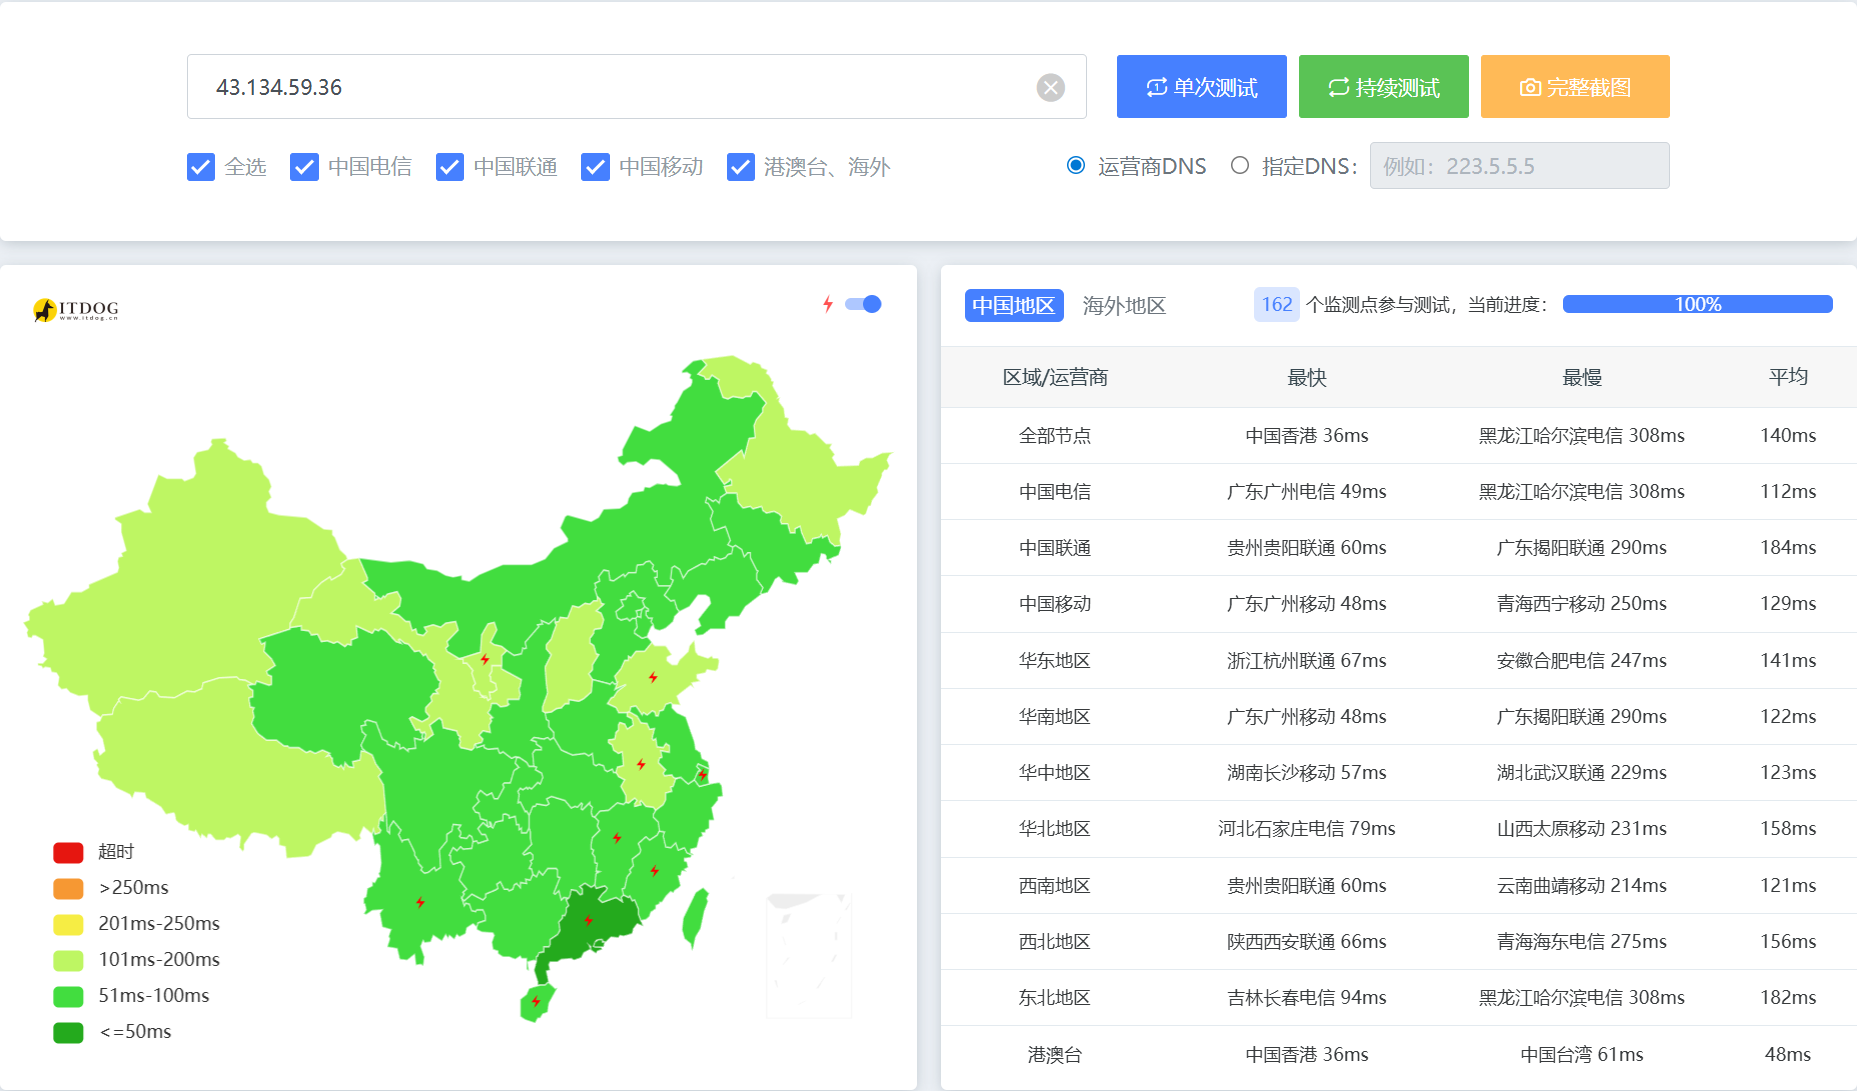
Task: Click the 100% progress bar
Action: [1697, 304]
